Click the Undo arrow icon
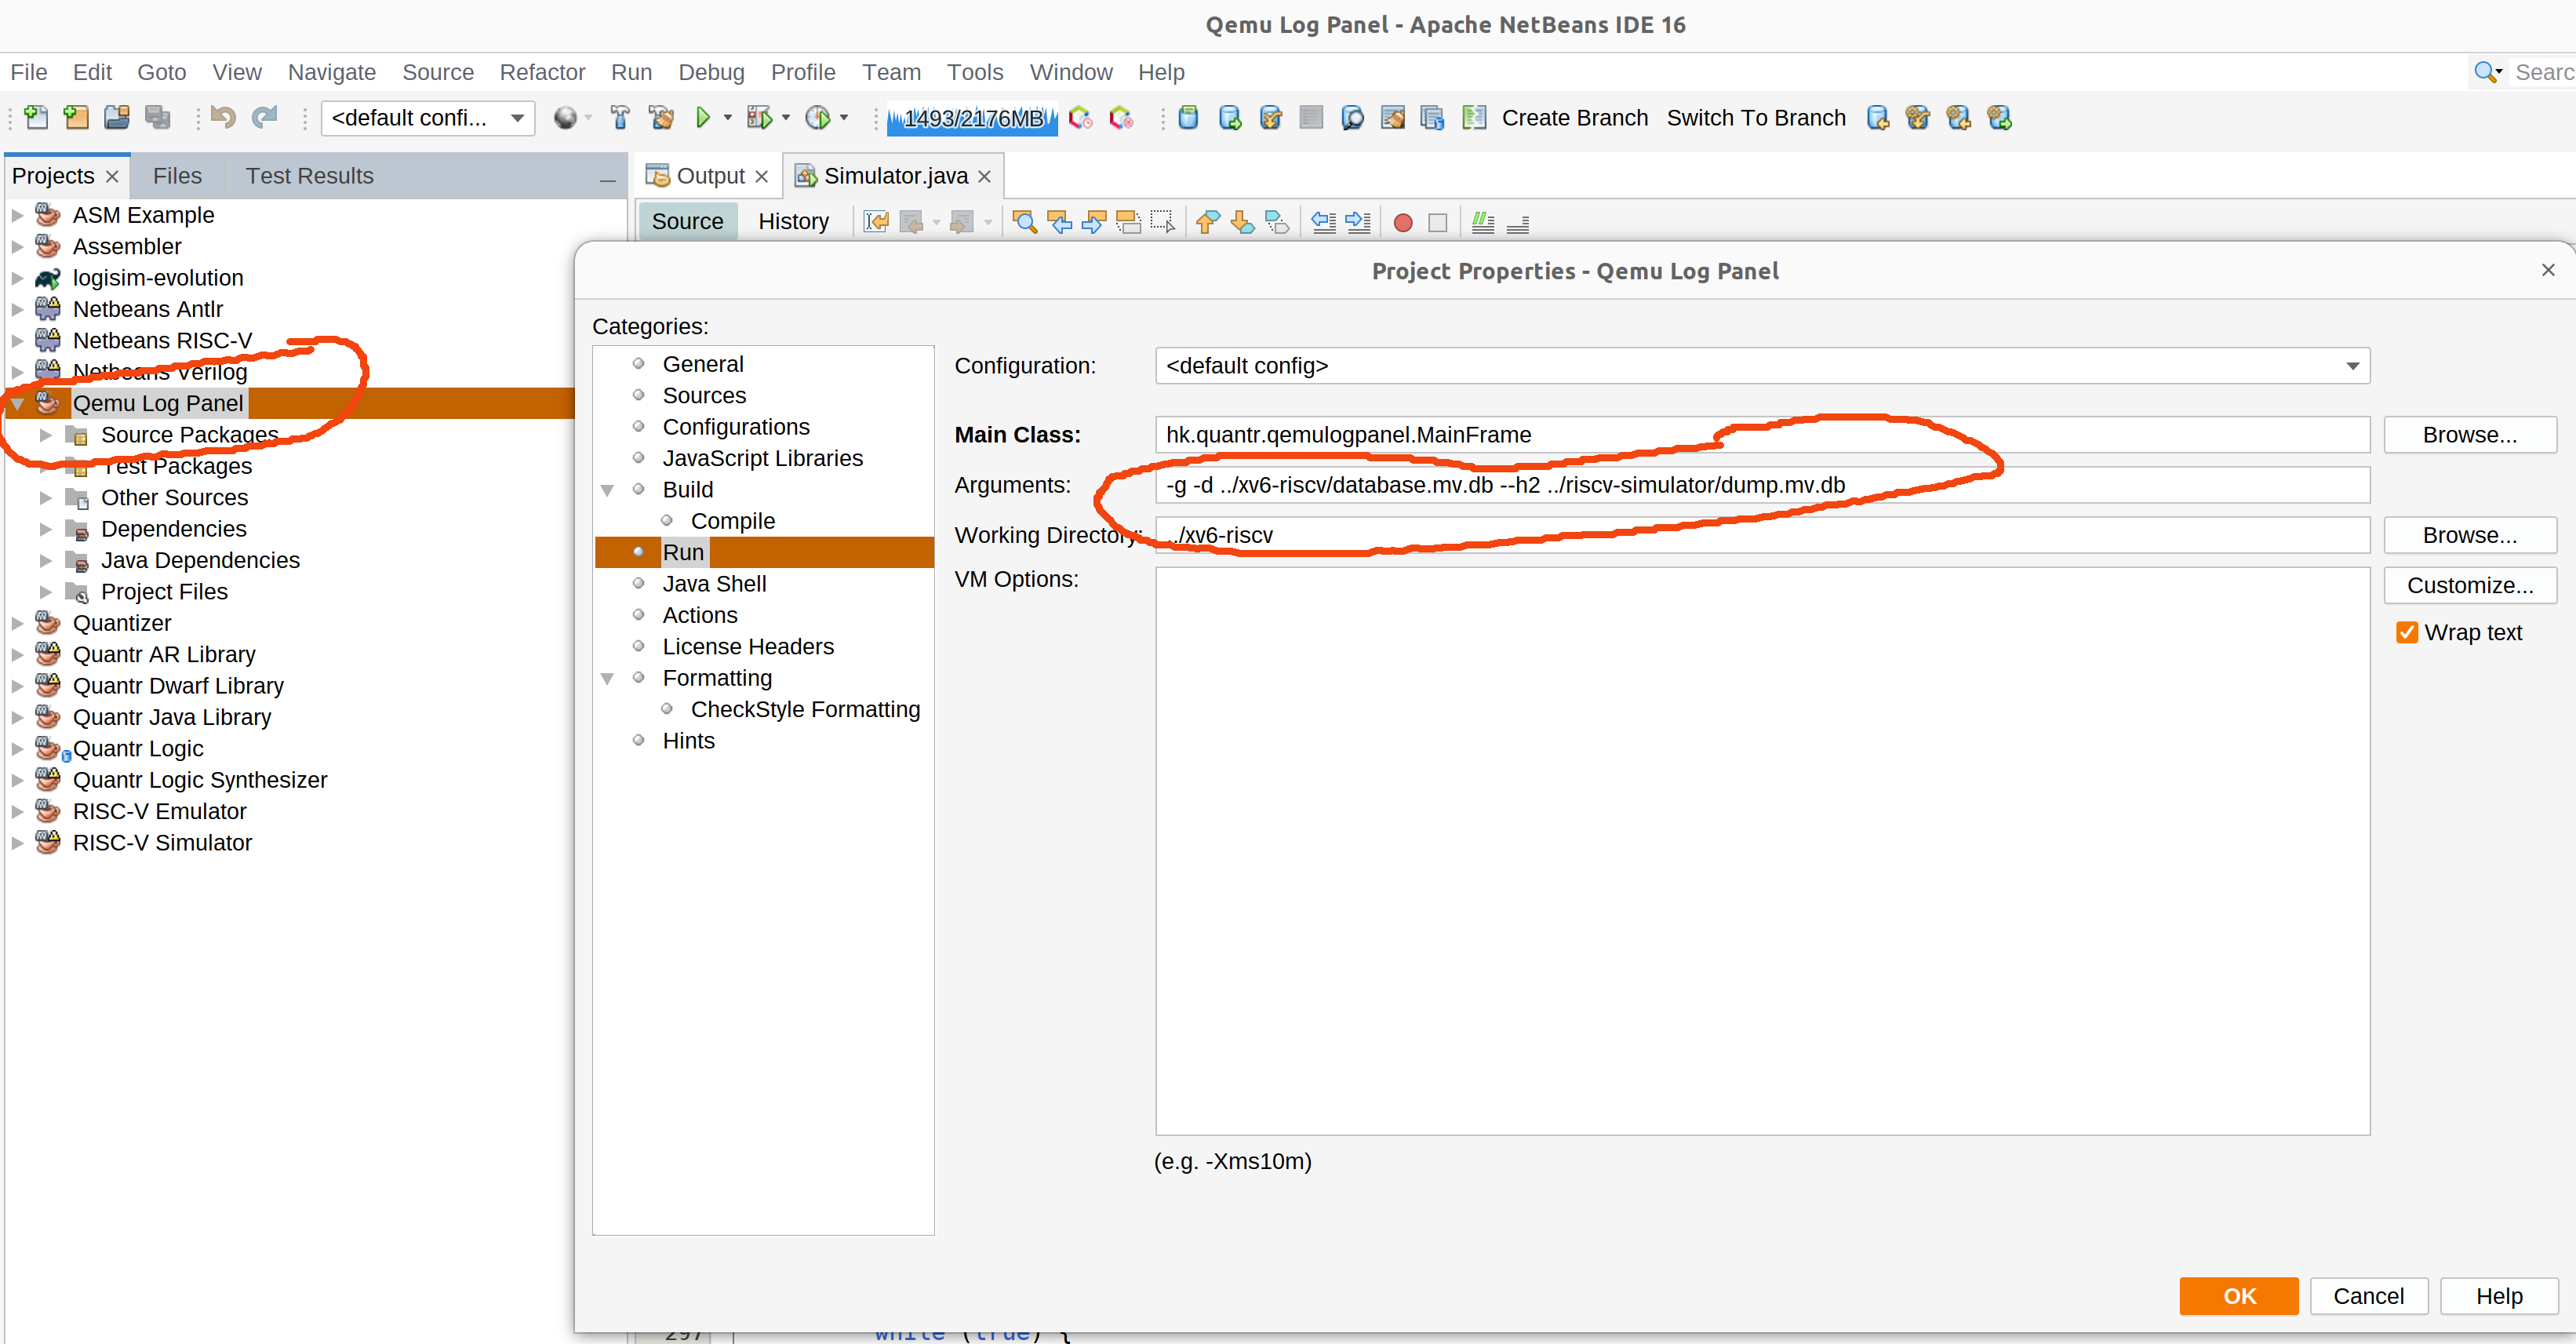2576x1344 pixels. coord(223,118)
